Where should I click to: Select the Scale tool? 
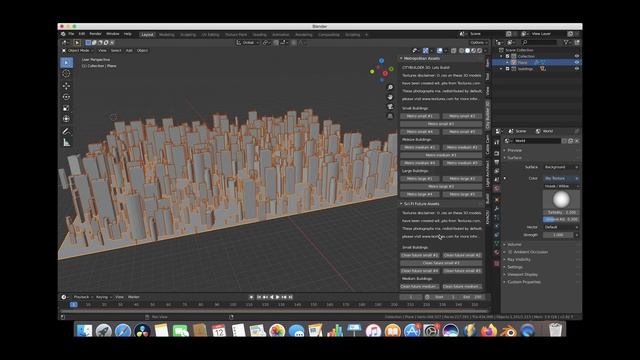click(66, 108)
